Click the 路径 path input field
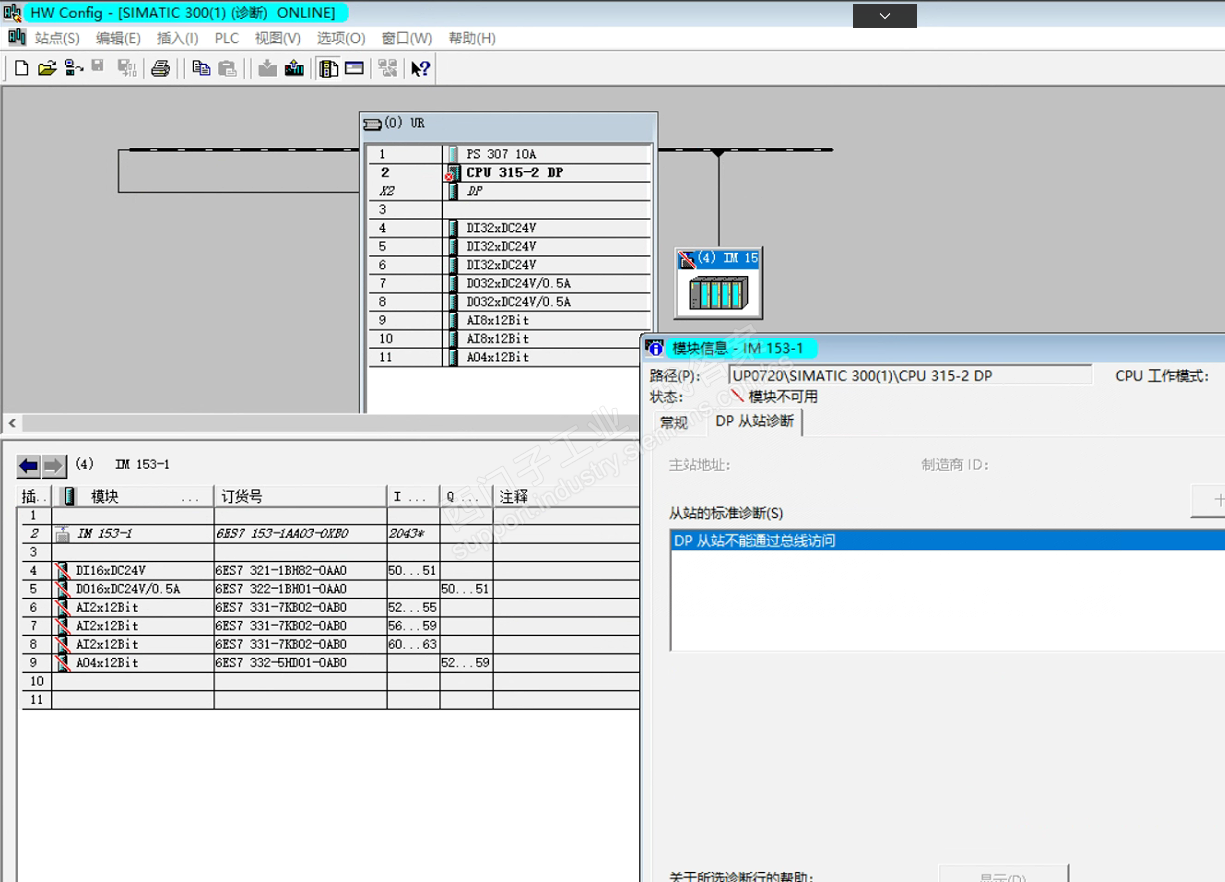Screen dimensions: 1225x882 pos(910,376)
